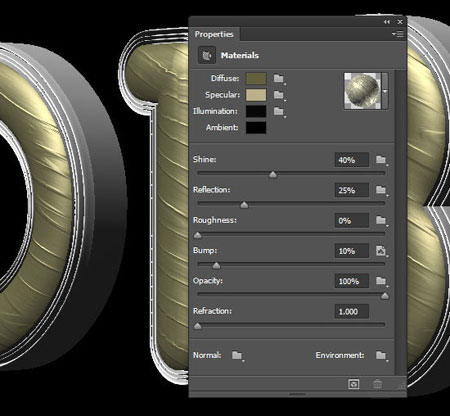
Task: Open the Normal map folder menu
Action: pos(237,355)
